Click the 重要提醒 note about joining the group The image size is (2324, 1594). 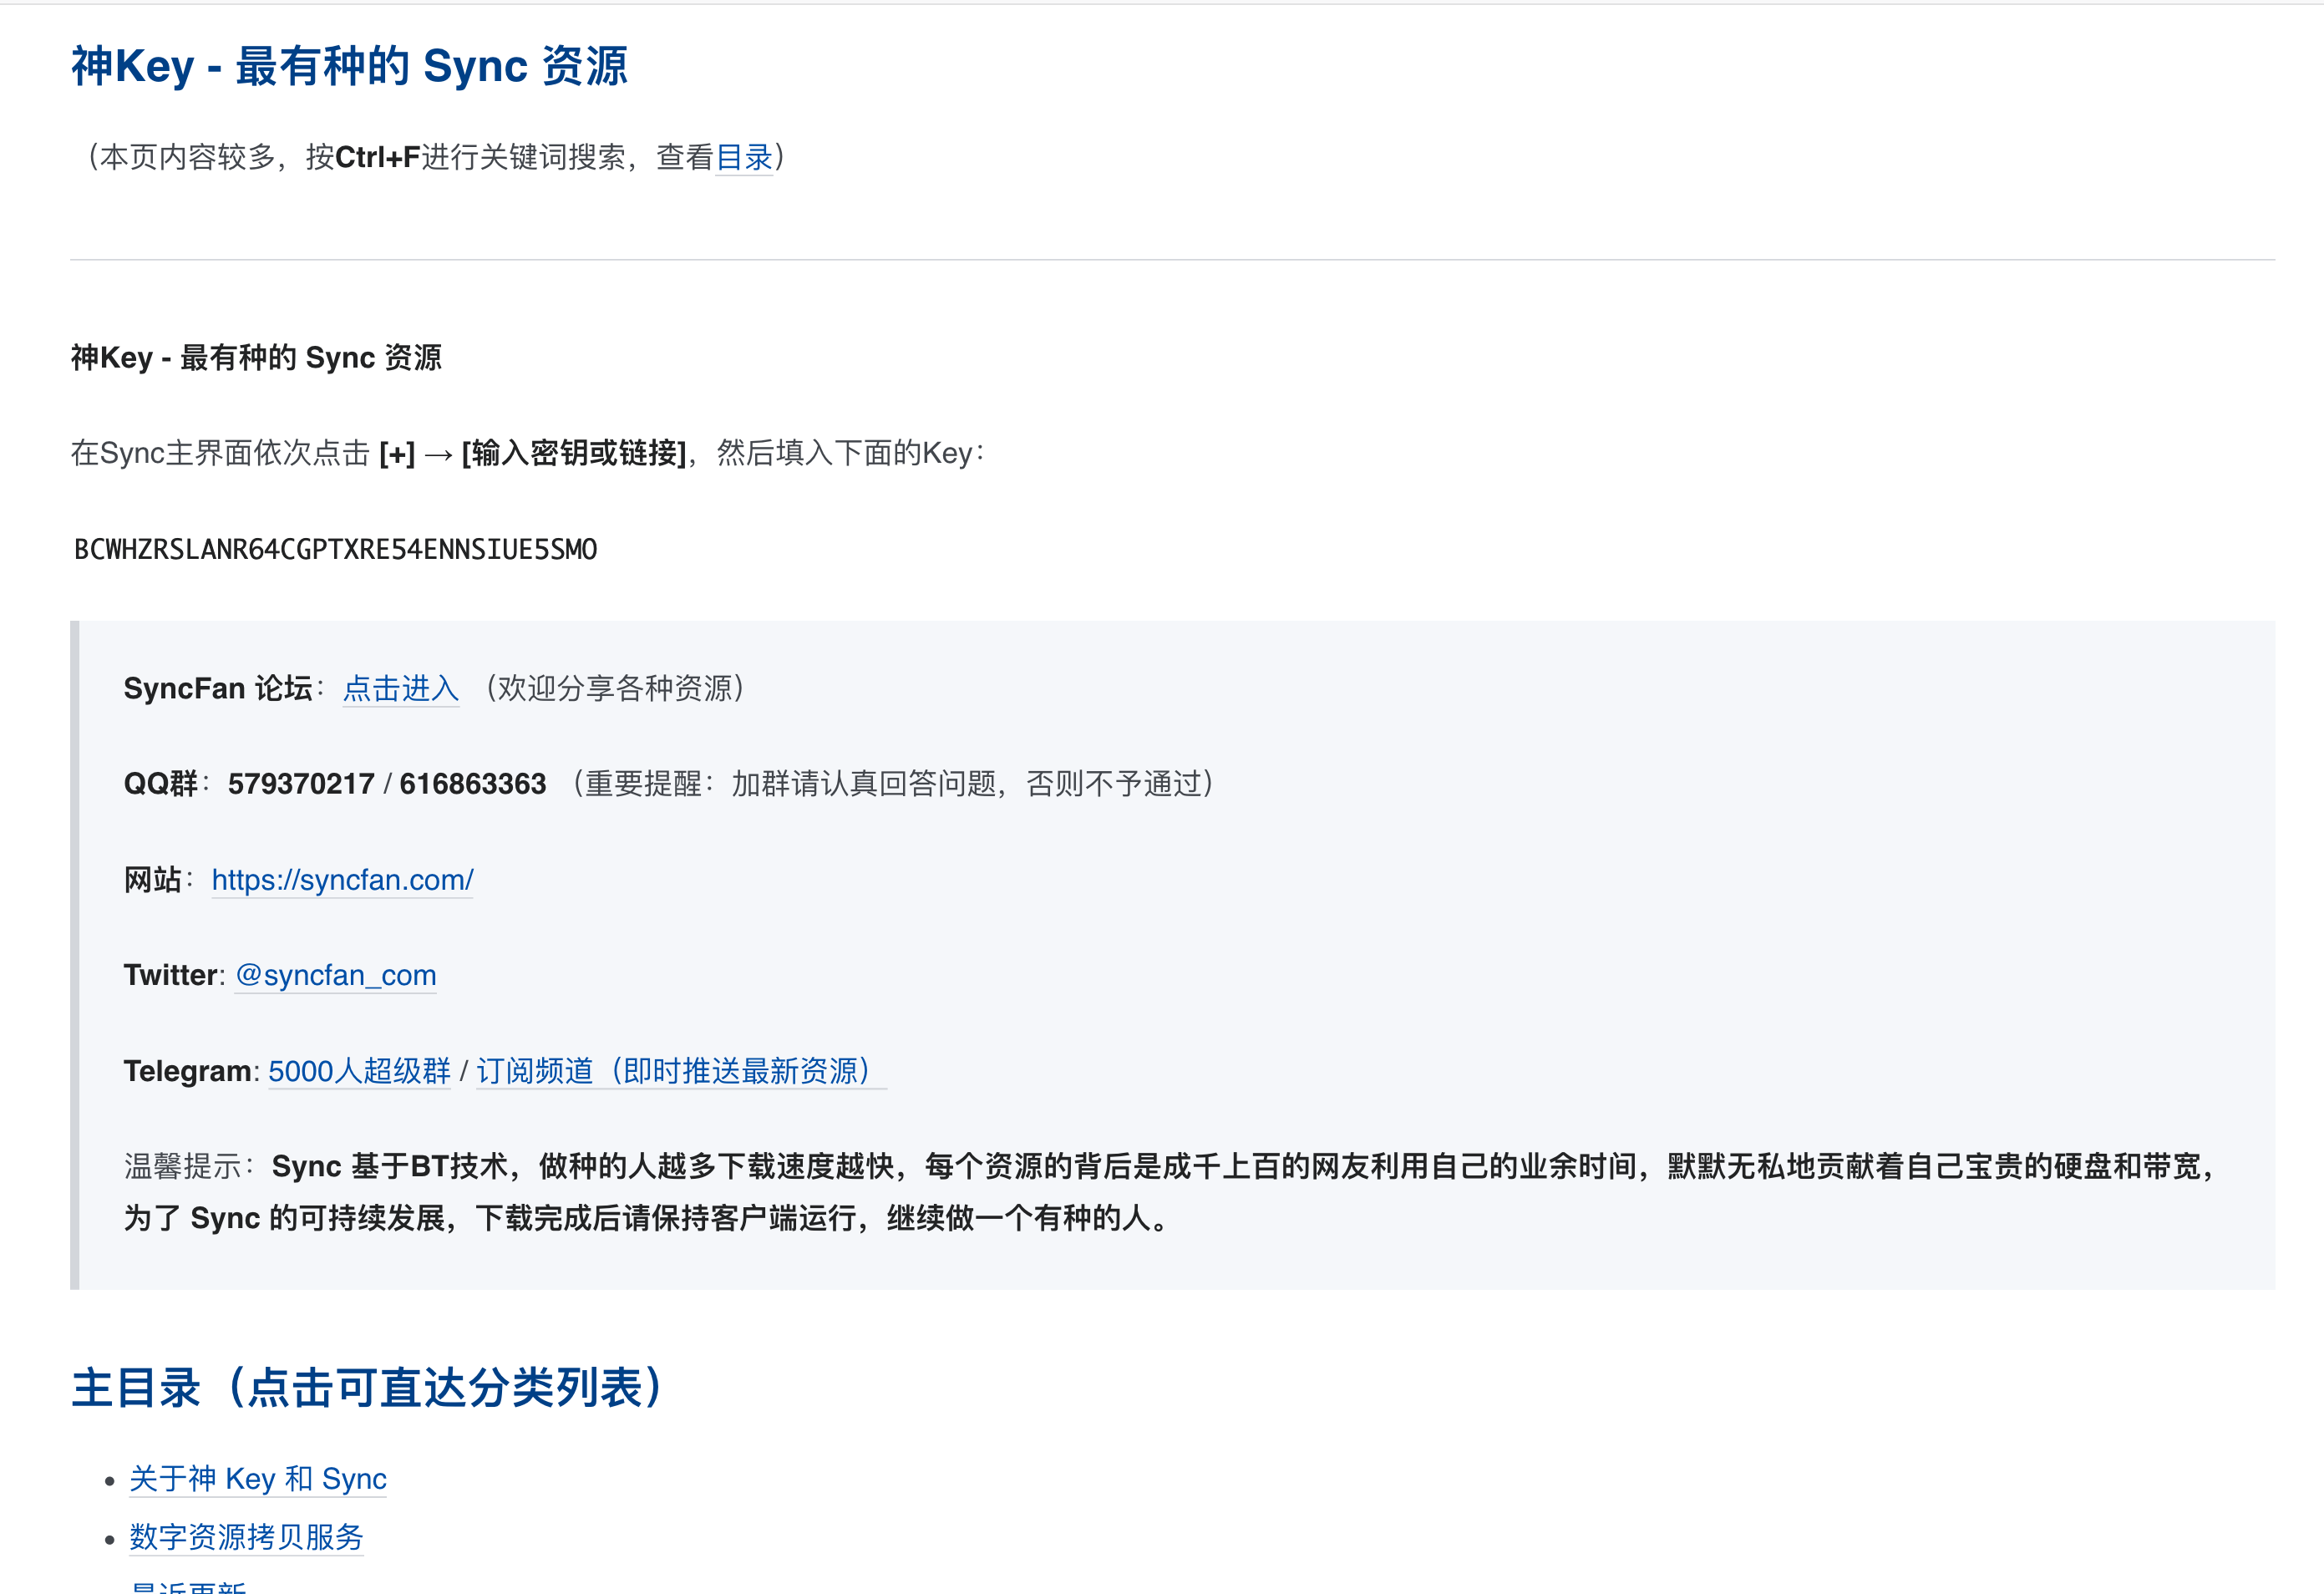(894, 784)
